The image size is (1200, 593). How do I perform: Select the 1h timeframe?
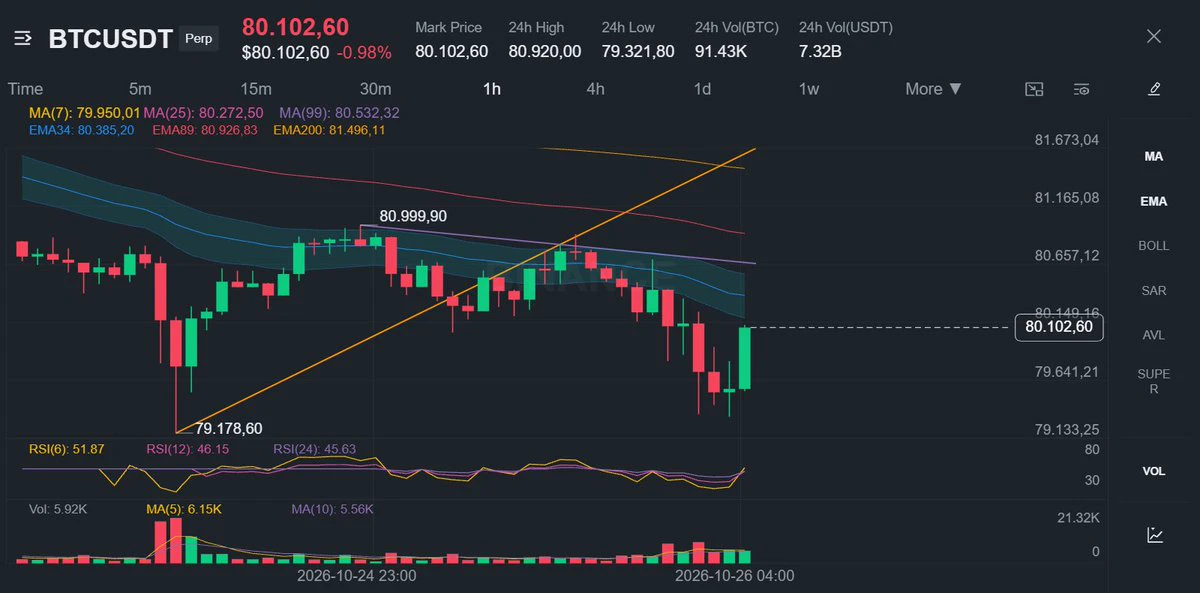point(492,89)
